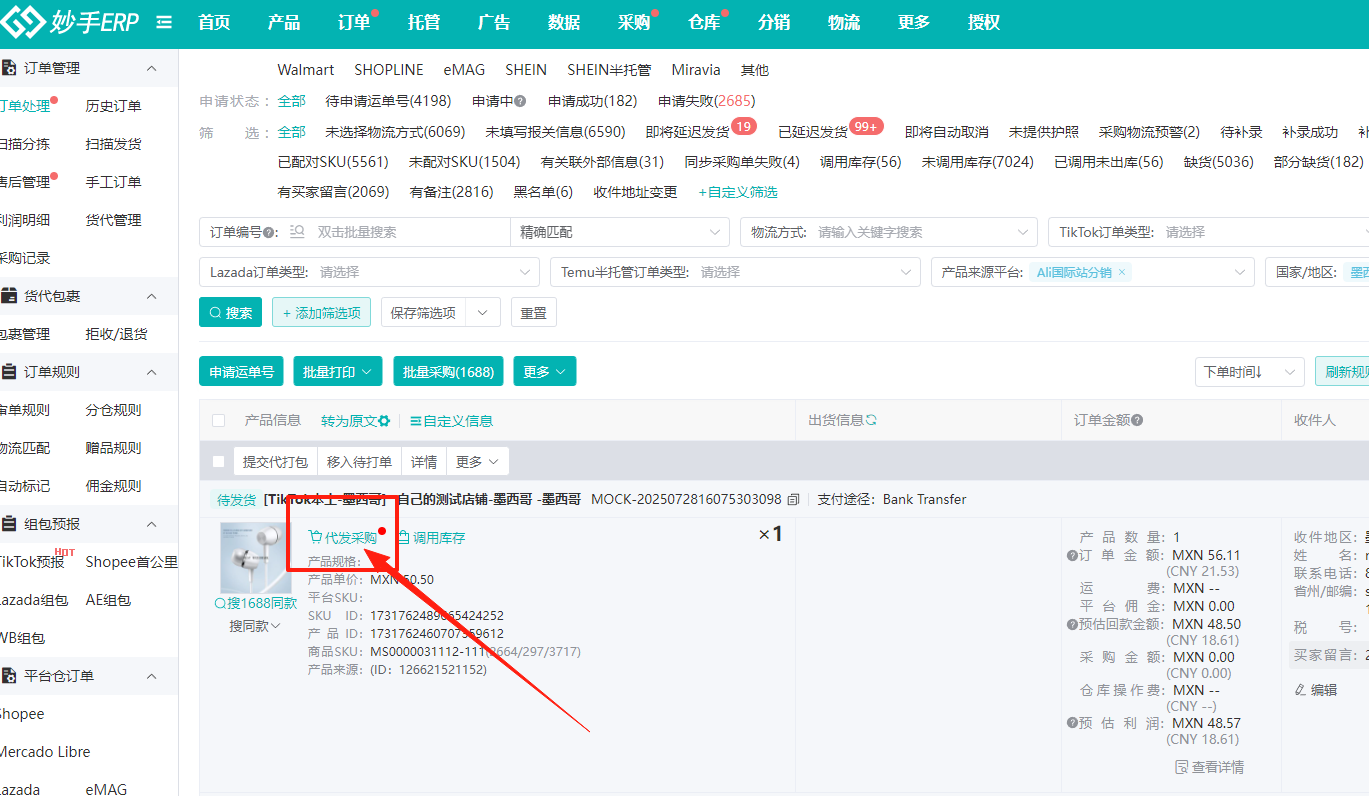Click the 移入待打单 button

coord(359,461)
